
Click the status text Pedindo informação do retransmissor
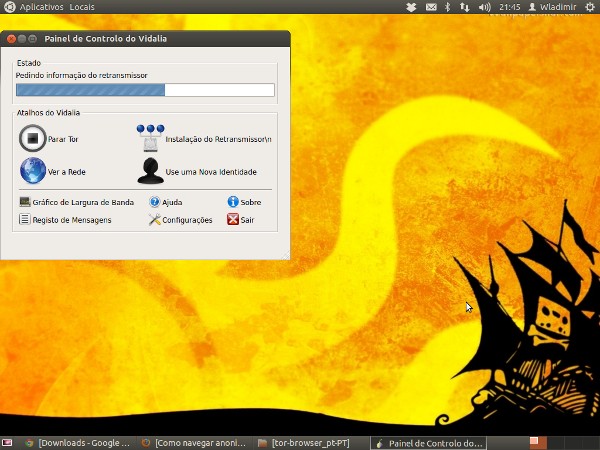[82, 75]
